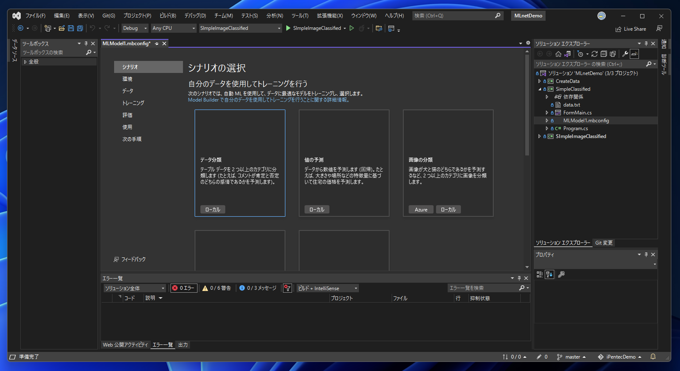Screen dimensions: 680x371
Task: Click ローカル button on データ分類 card
Action: pyautogui.click(x=212, y=210)
